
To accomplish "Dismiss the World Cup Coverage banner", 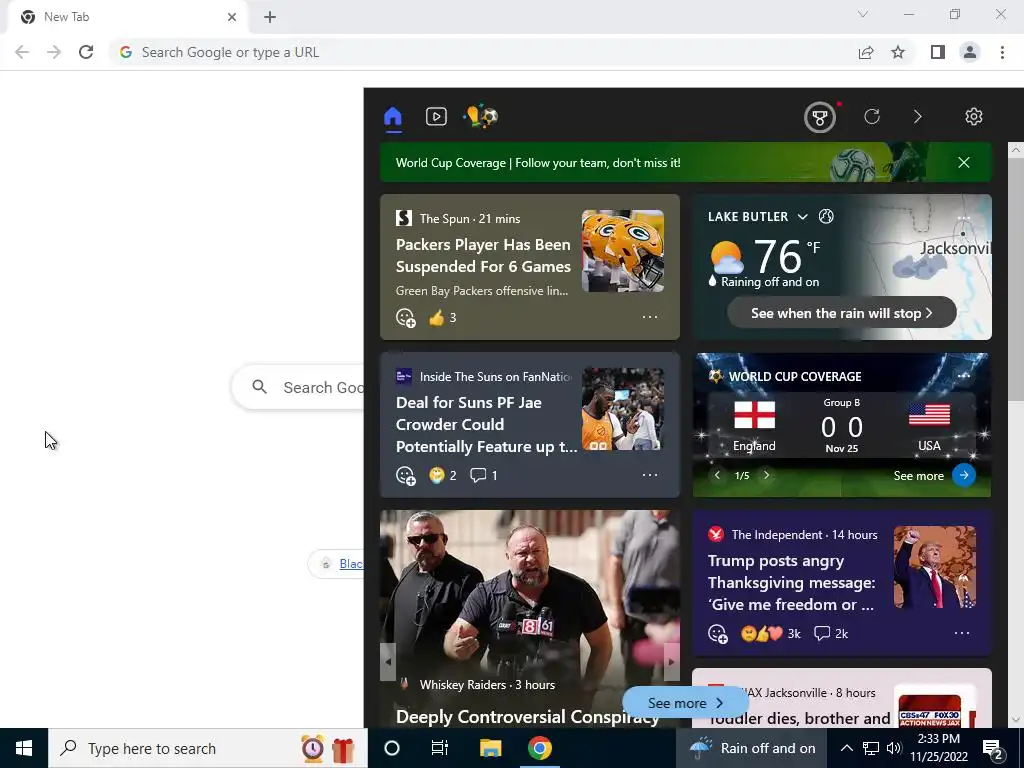I will tap(964, 163).
